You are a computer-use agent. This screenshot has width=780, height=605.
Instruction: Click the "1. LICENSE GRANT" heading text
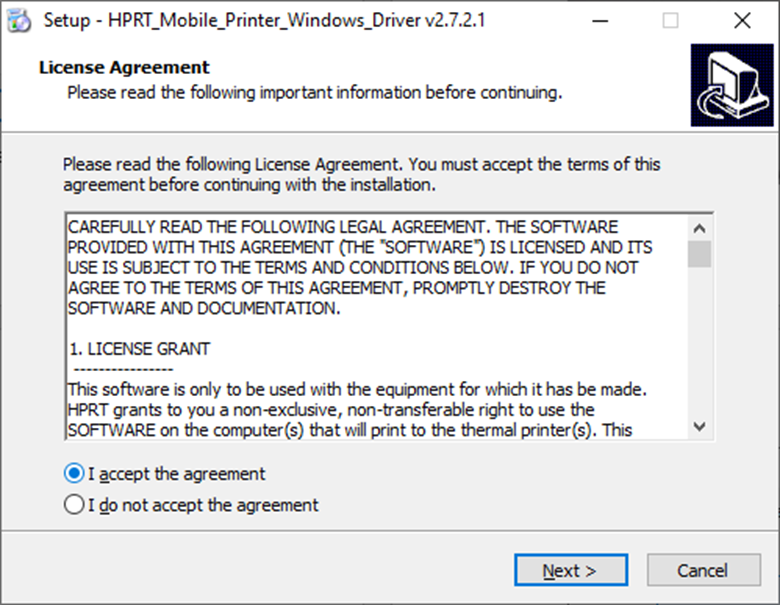coord(139,349)
